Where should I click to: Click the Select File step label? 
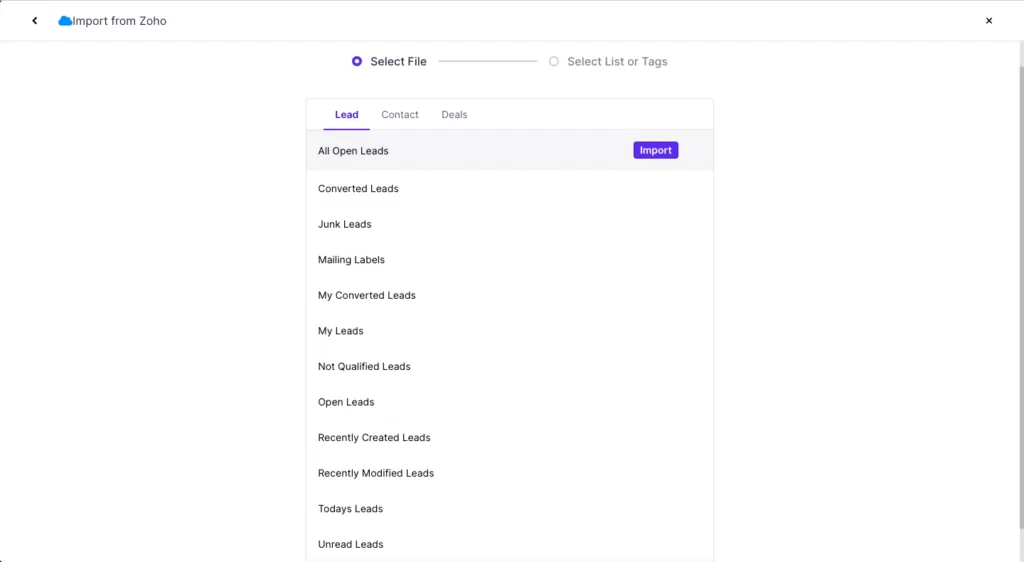click(x=398, y=61)
